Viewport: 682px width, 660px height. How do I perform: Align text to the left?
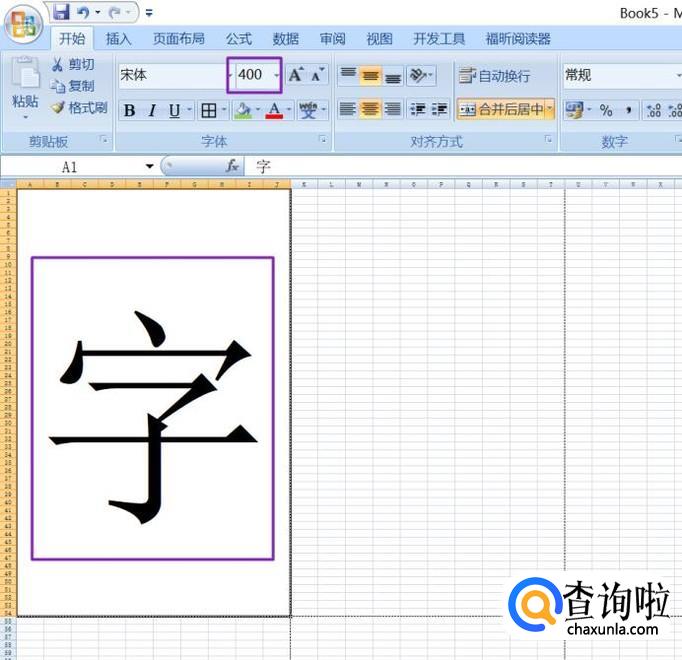click(x=348, y=109)
